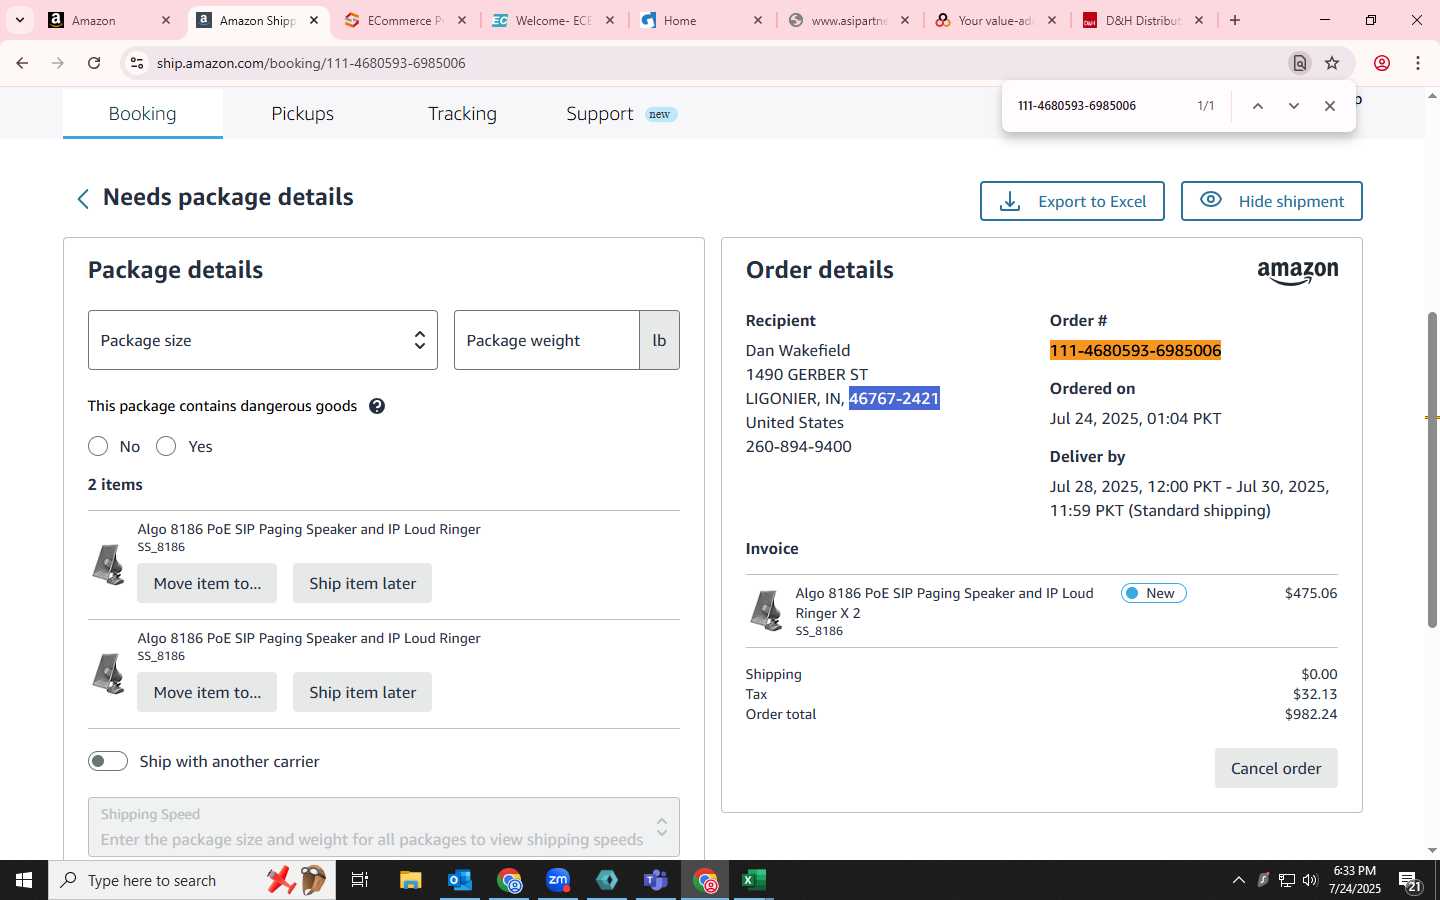The height and width of the screenshot is (900, 1440).
Task: Click the site information icon in address bar
Action: point(137,63)
